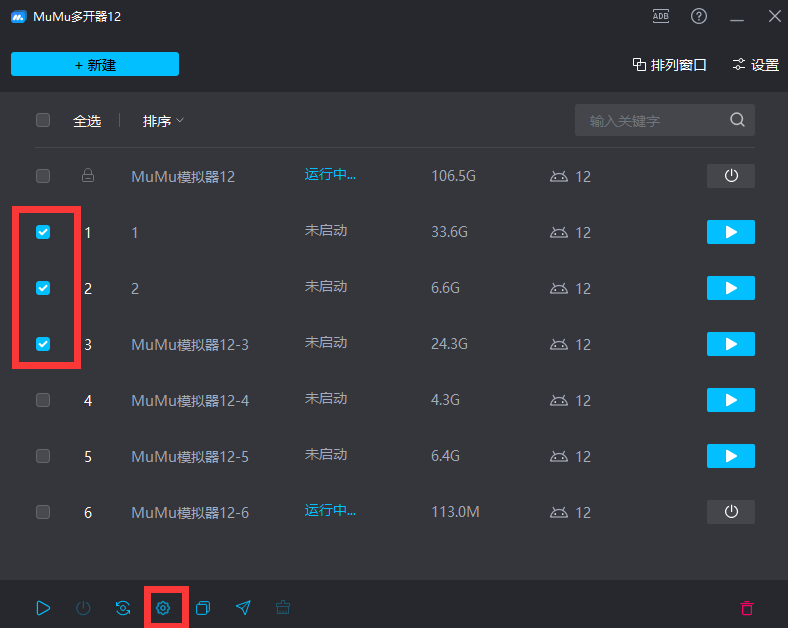The width and height of the screenshot is (788, 628).
Task: Click the 运行中 status of MuMu模拟器12
Action: tap(330, 175)
